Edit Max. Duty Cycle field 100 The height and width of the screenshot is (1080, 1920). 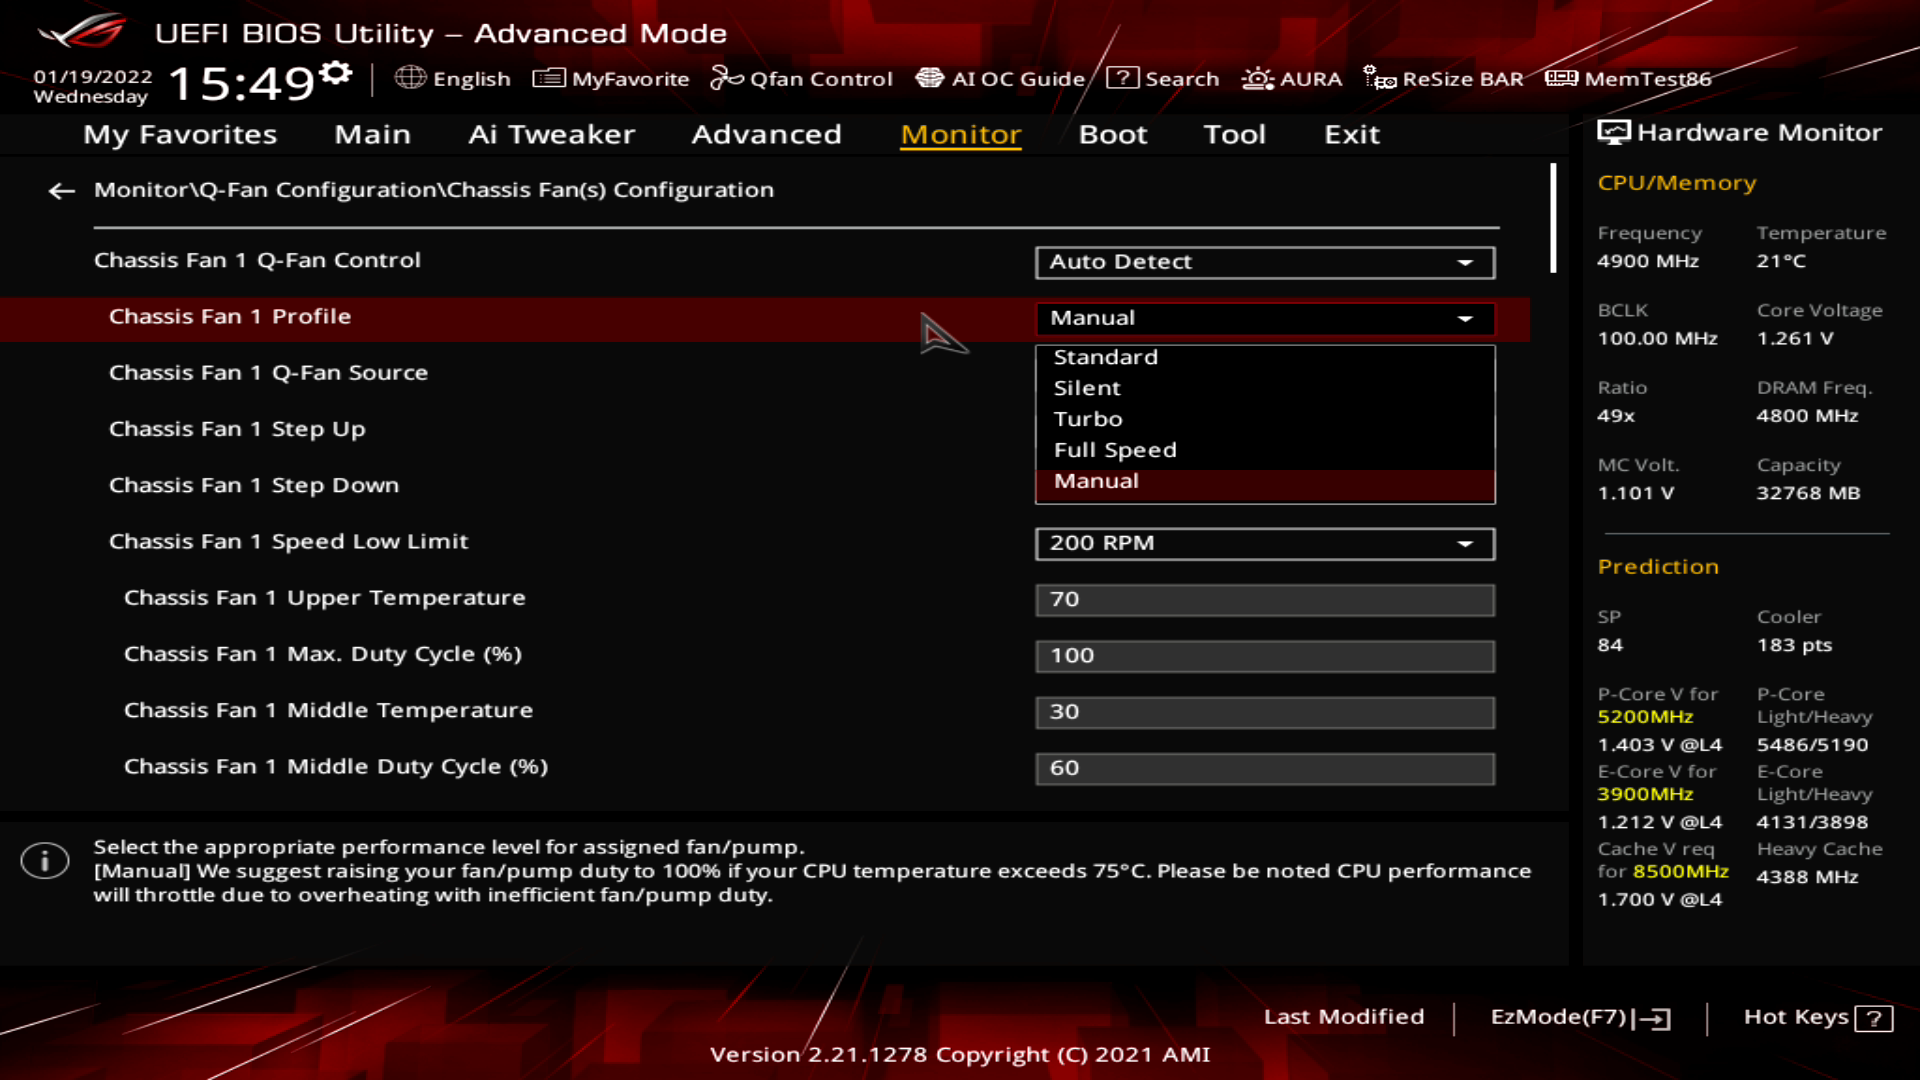[x=1265, y=656]
